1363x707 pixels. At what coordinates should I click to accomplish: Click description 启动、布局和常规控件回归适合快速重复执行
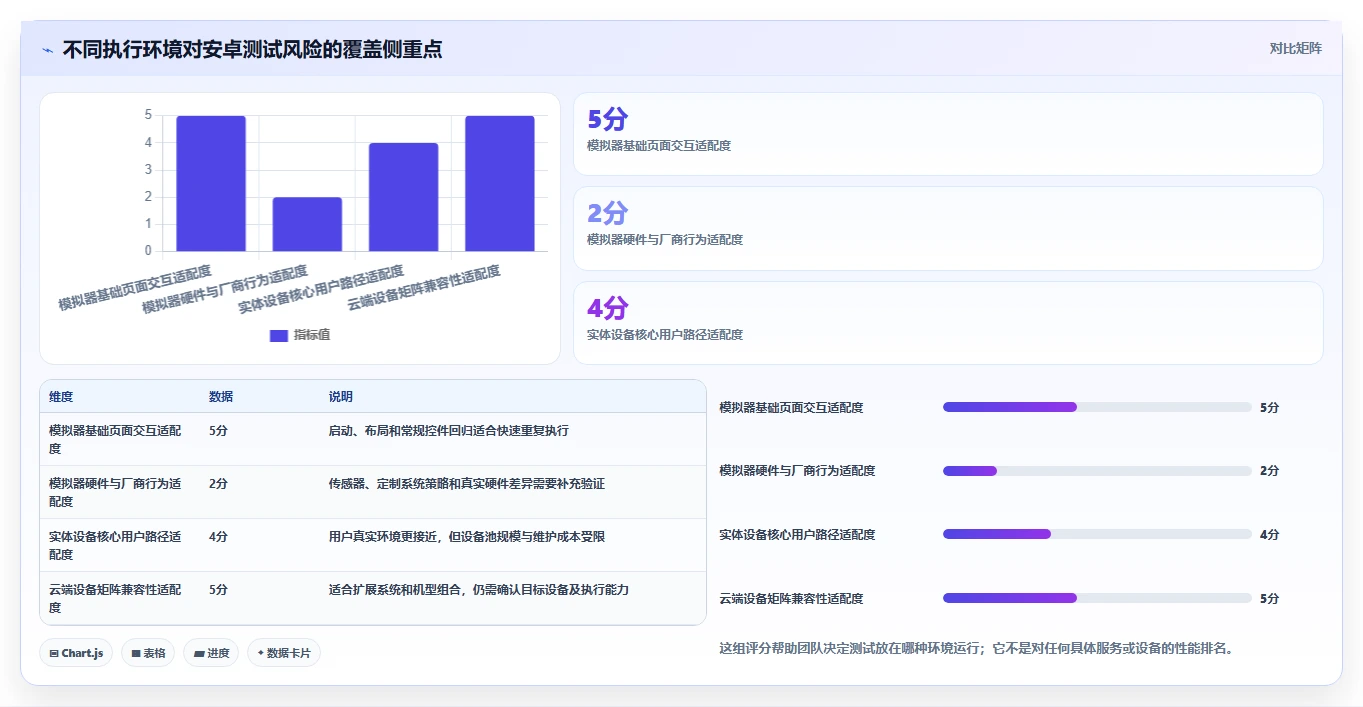click(x=449, y=431)
